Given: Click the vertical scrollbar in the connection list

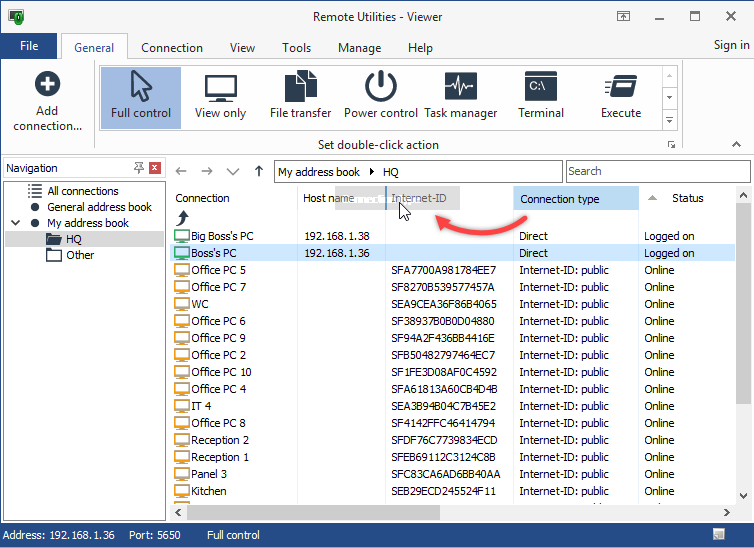Looking at the screenshot, I should (743, 303).
